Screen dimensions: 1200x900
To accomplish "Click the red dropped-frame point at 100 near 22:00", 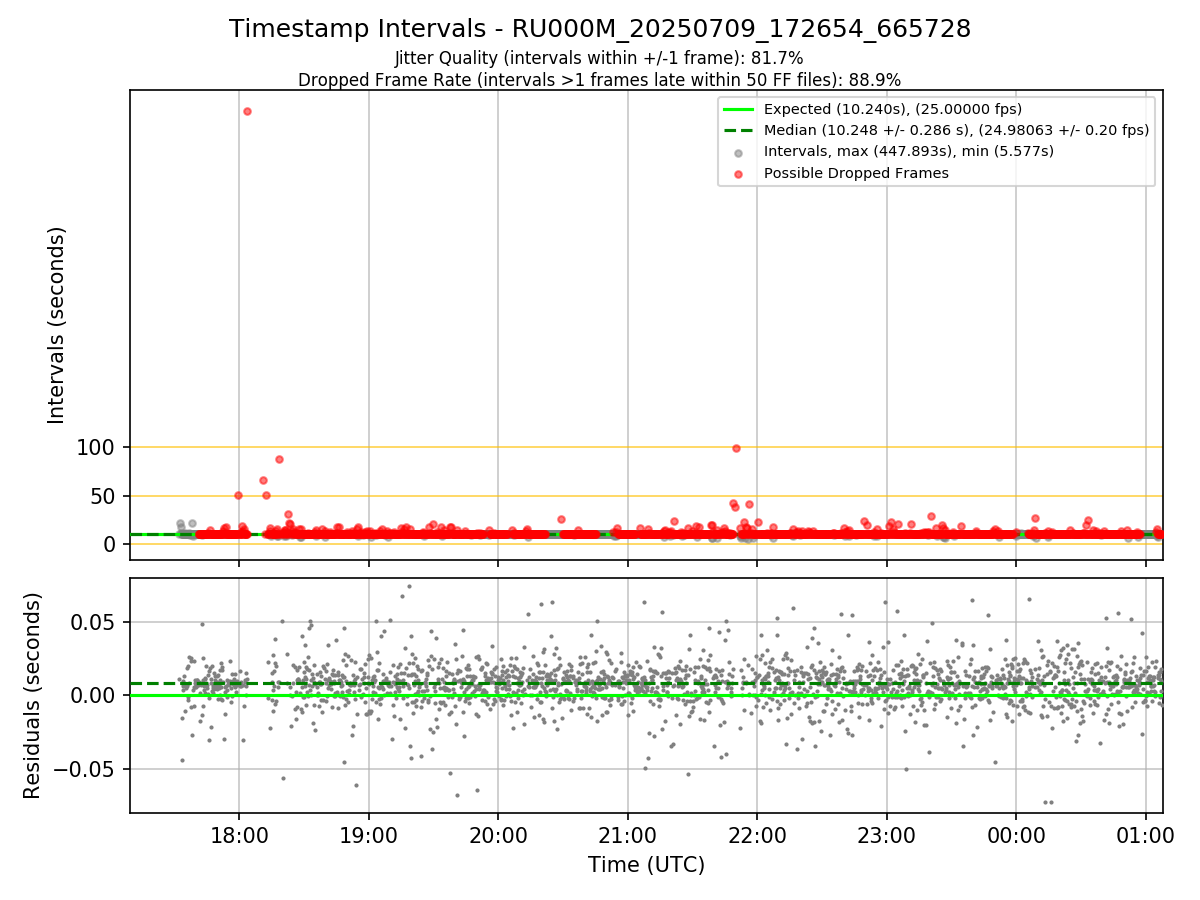I will 736,448.
